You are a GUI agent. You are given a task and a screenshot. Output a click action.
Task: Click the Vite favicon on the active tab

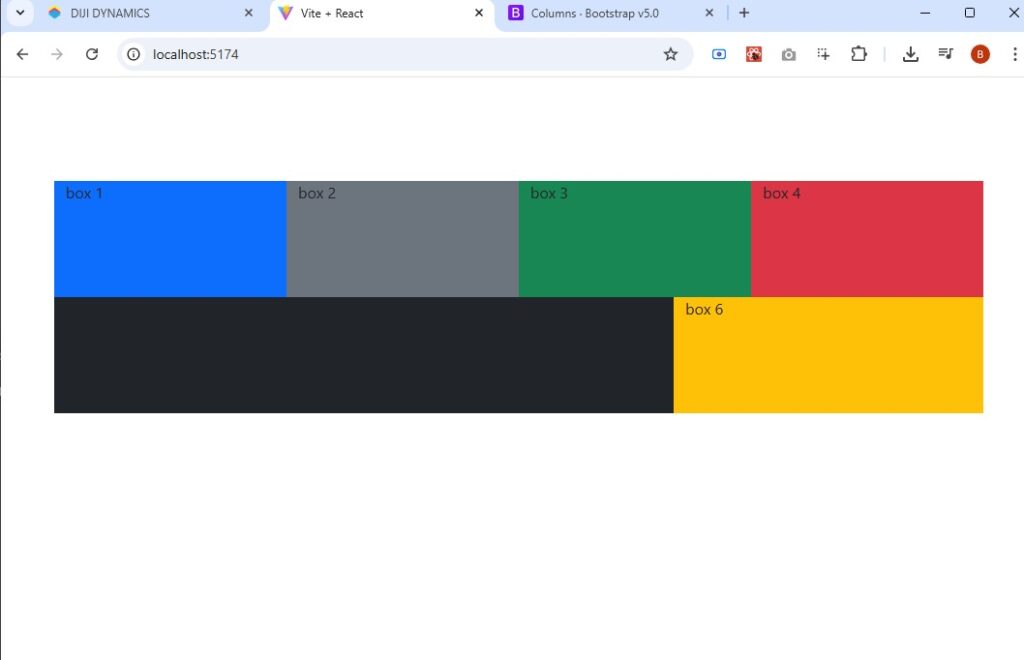click(285, 13)
